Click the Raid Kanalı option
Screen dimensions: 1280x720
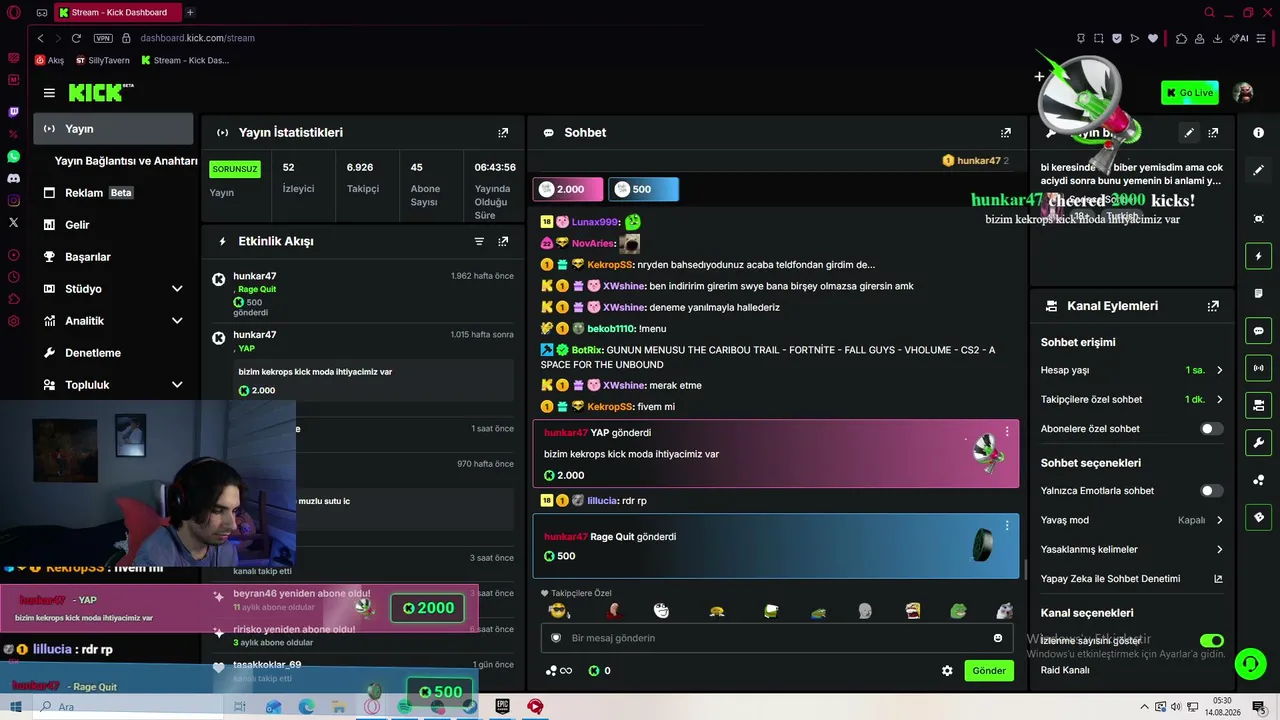coord(1065,670)
